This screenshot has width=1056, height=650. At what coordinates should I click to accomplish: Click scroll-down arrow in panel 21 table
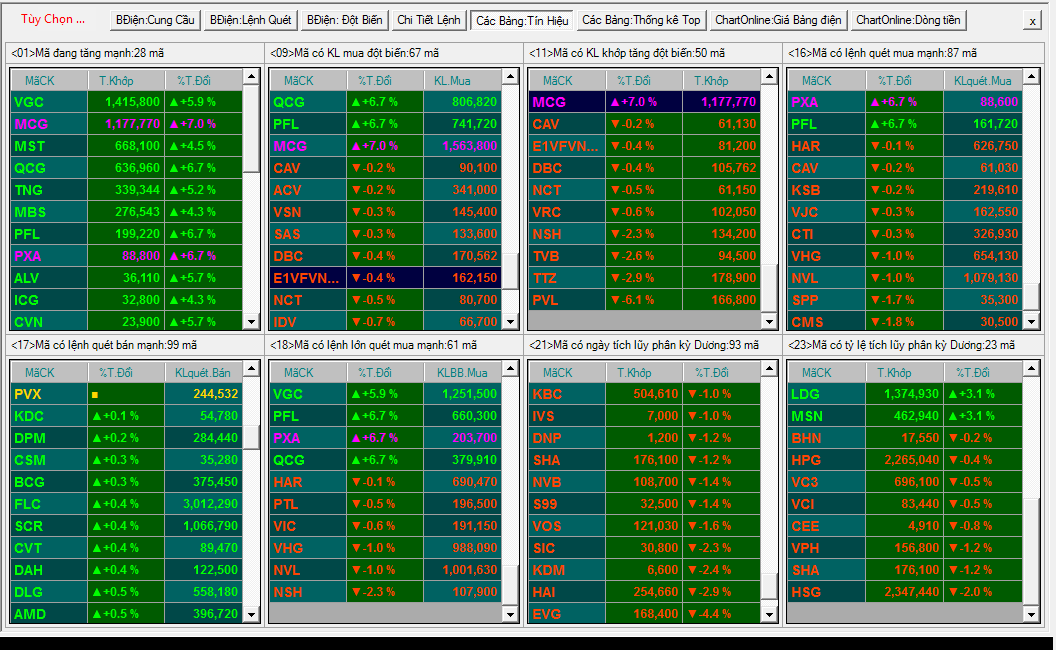point(769,614)
